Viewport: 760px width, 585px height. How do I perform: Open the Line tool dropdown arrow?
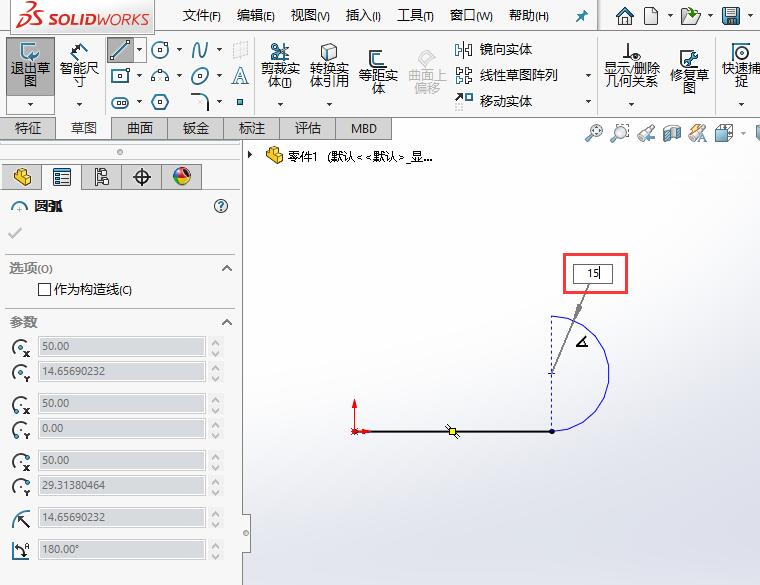[140, 49]
